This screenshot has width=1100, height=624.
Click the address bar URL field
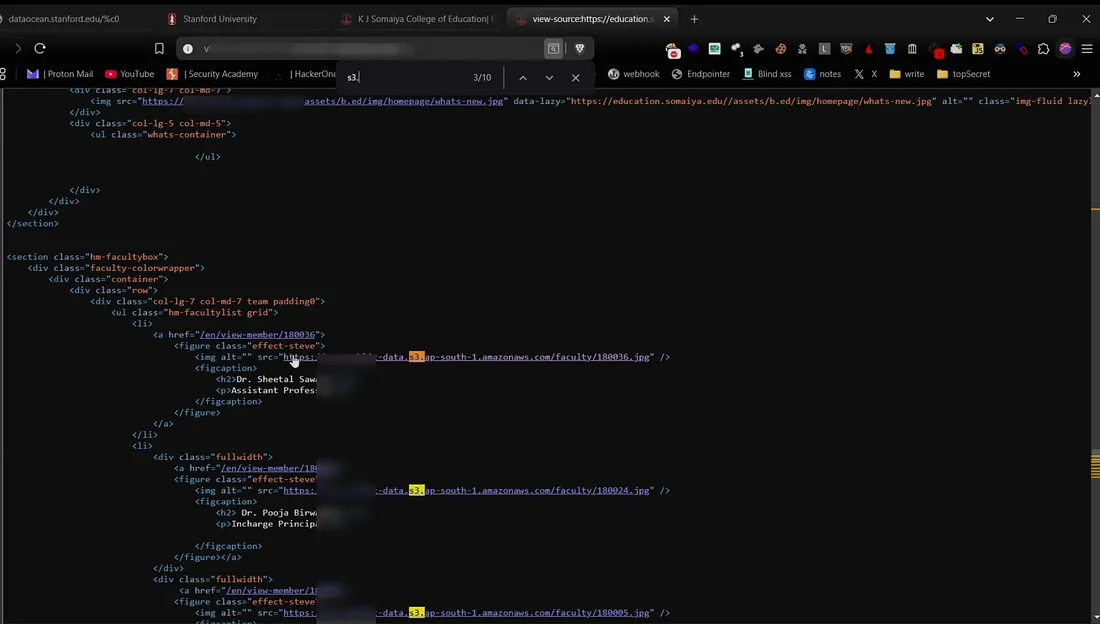click(x=370, y=48)
